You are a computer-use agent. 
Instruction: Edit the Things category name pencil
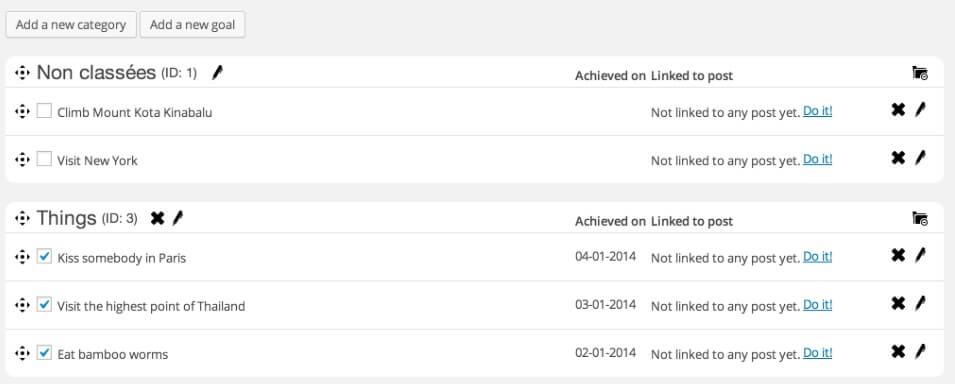(177, 218)
